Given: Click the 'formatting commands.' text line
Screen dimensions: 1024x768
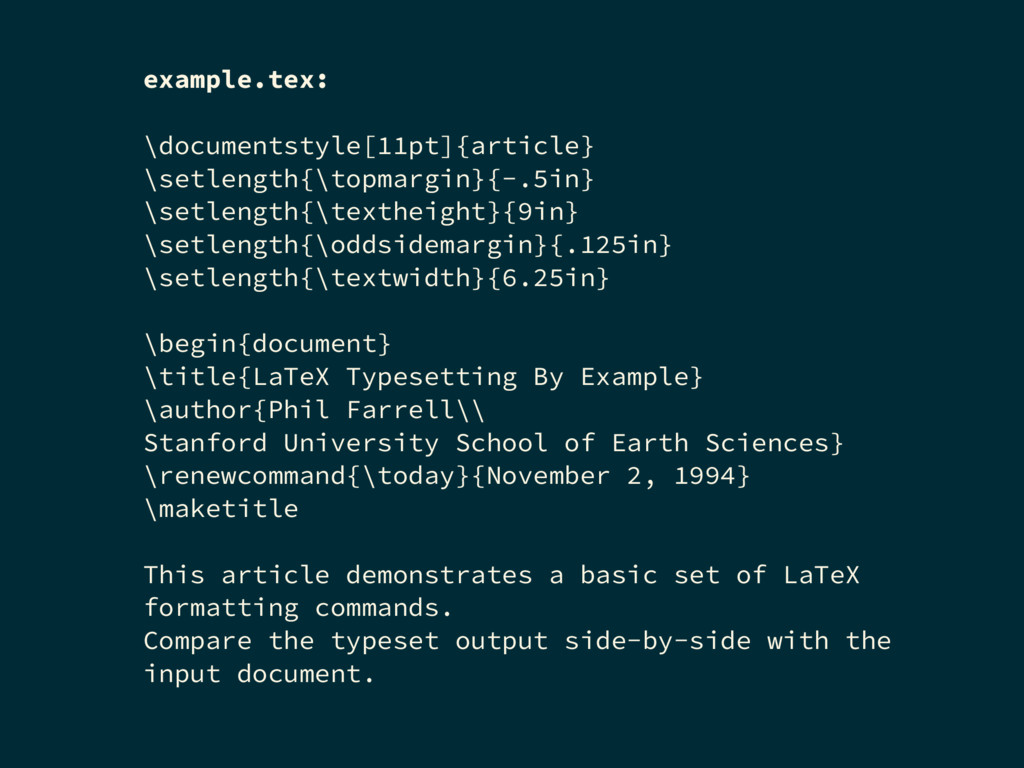Looking at the screenshot, I should [x=298, y=608].
